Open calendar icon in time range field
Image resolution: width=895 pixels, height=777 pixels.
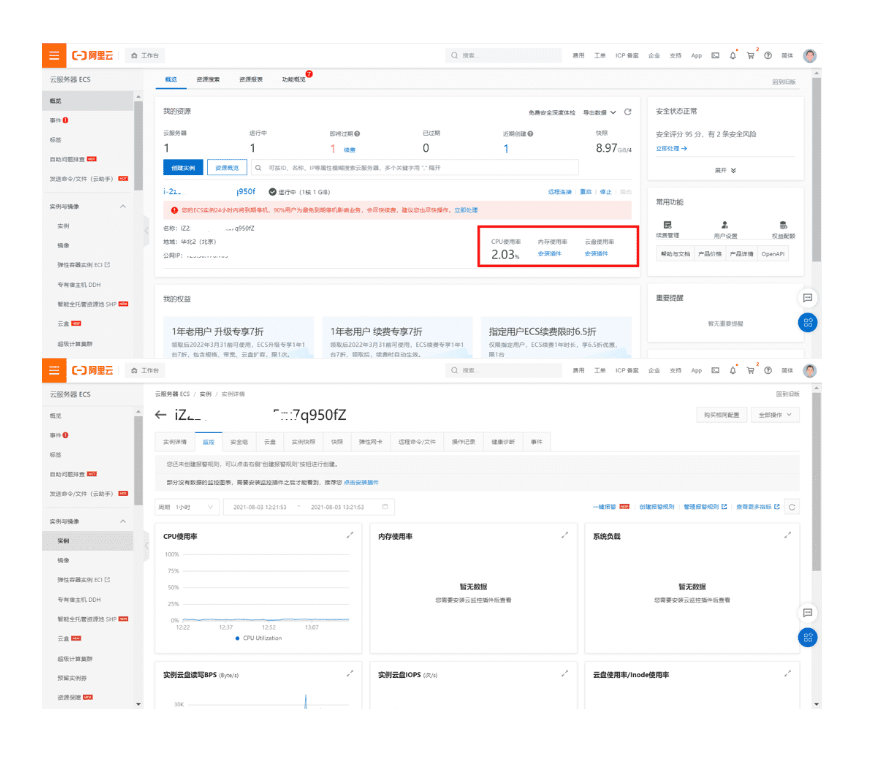click(x=385, y=506)
